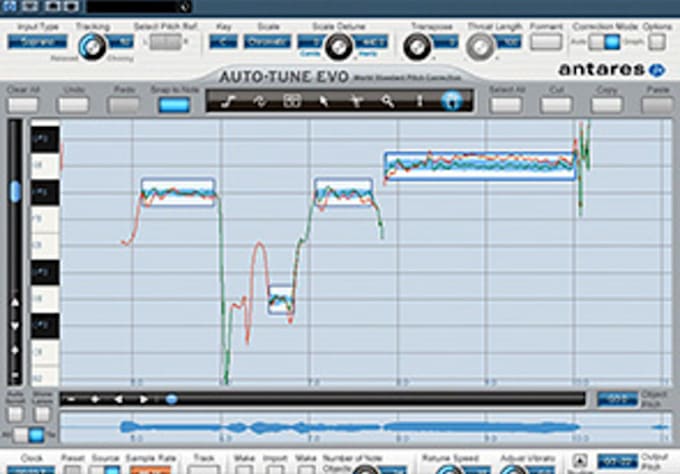Select the Line drawing tool

point(229,101)
